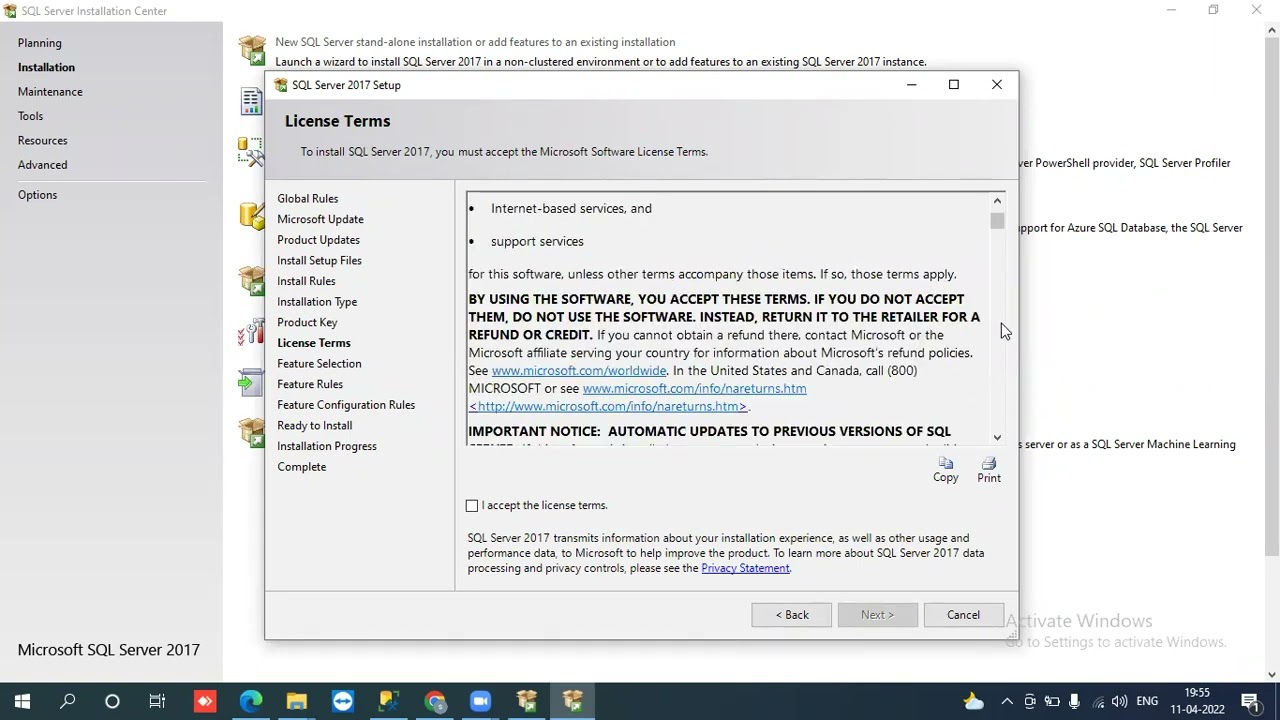Click the Installation Progress step

coord(327,446)
